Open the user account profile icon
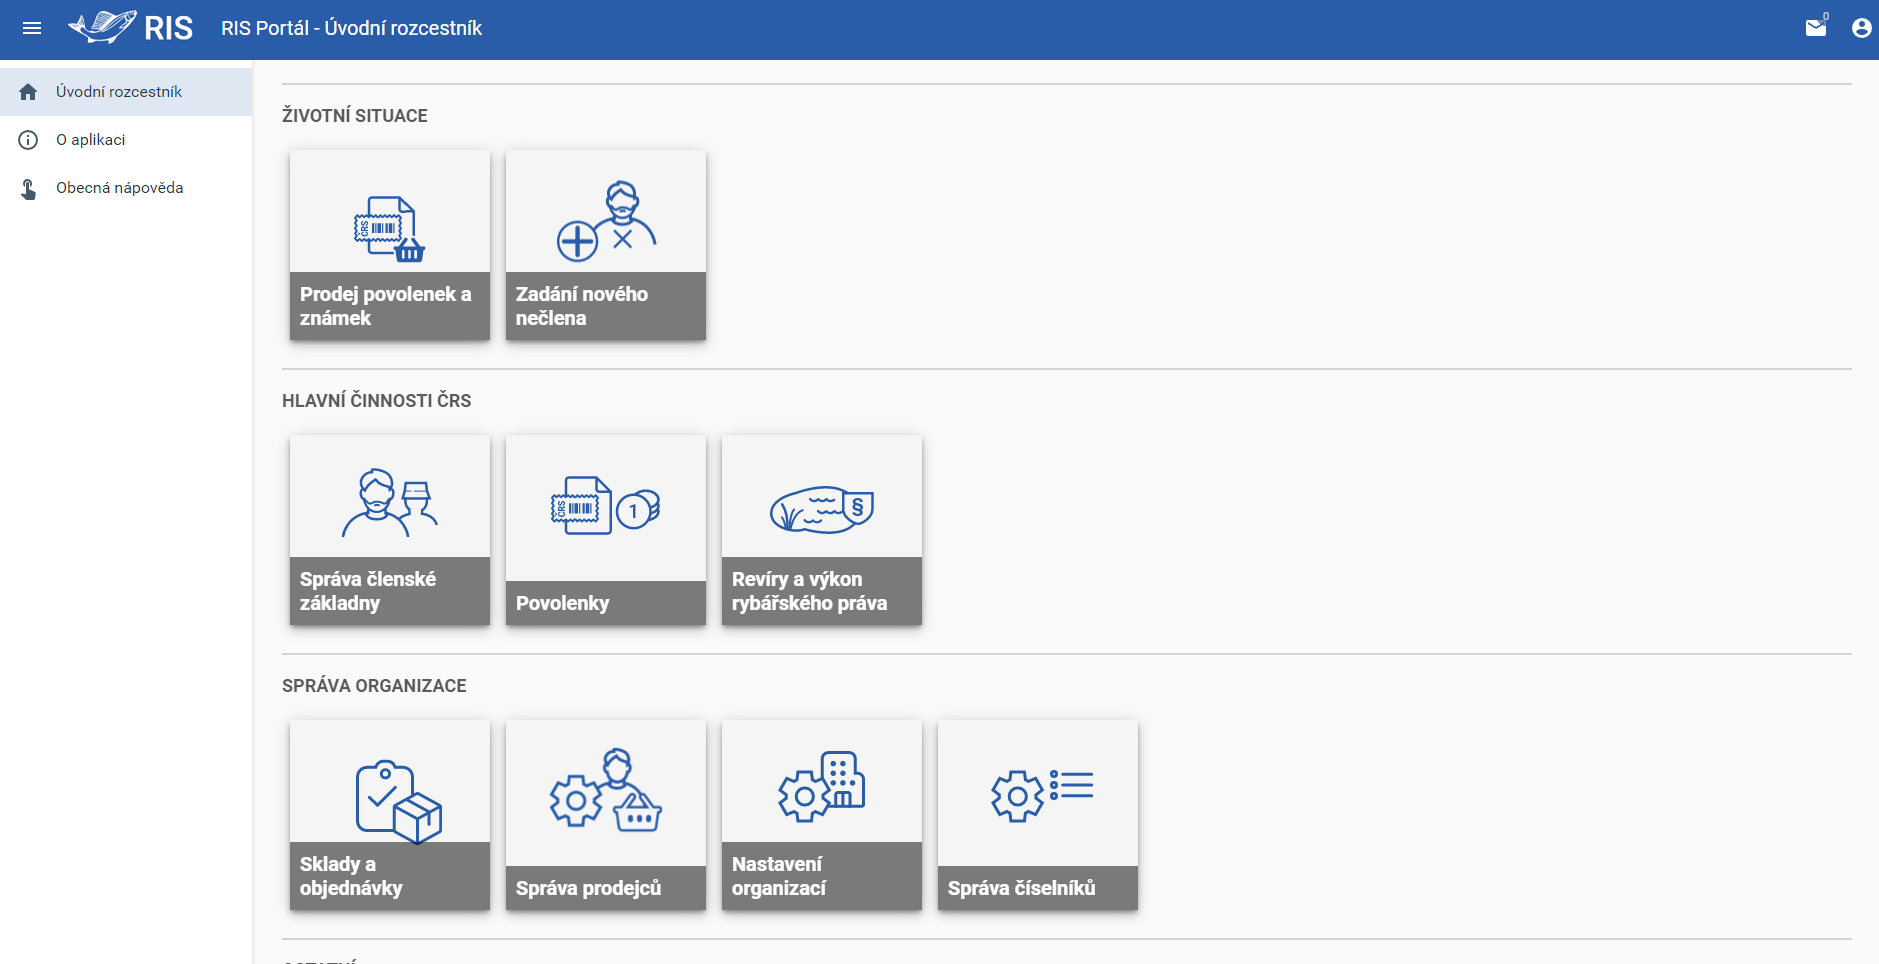1879x964 pixels. click(1861, 28)
